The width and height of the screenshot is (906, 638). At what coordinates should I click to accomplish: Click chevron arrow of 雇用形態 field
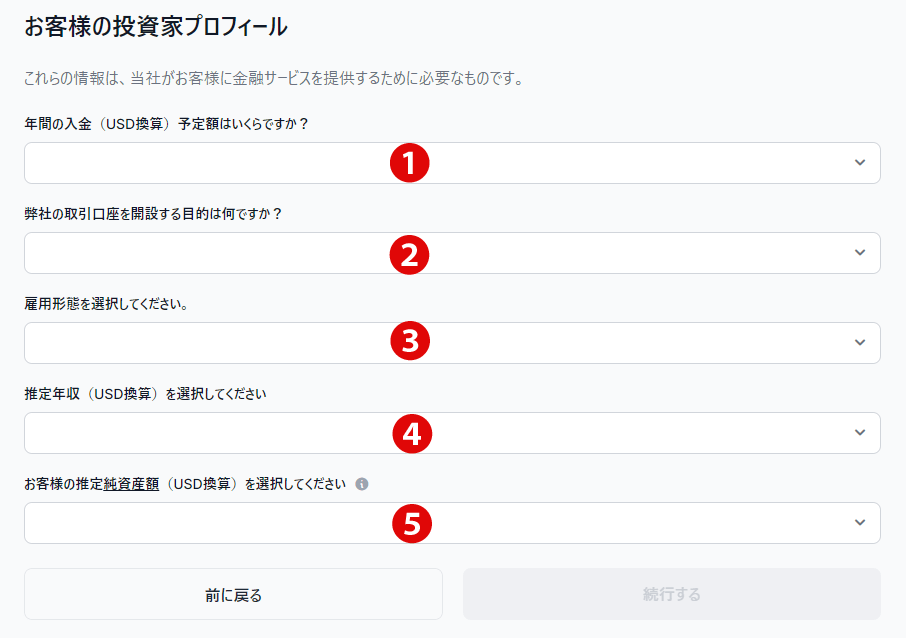[x=860, y=343]
